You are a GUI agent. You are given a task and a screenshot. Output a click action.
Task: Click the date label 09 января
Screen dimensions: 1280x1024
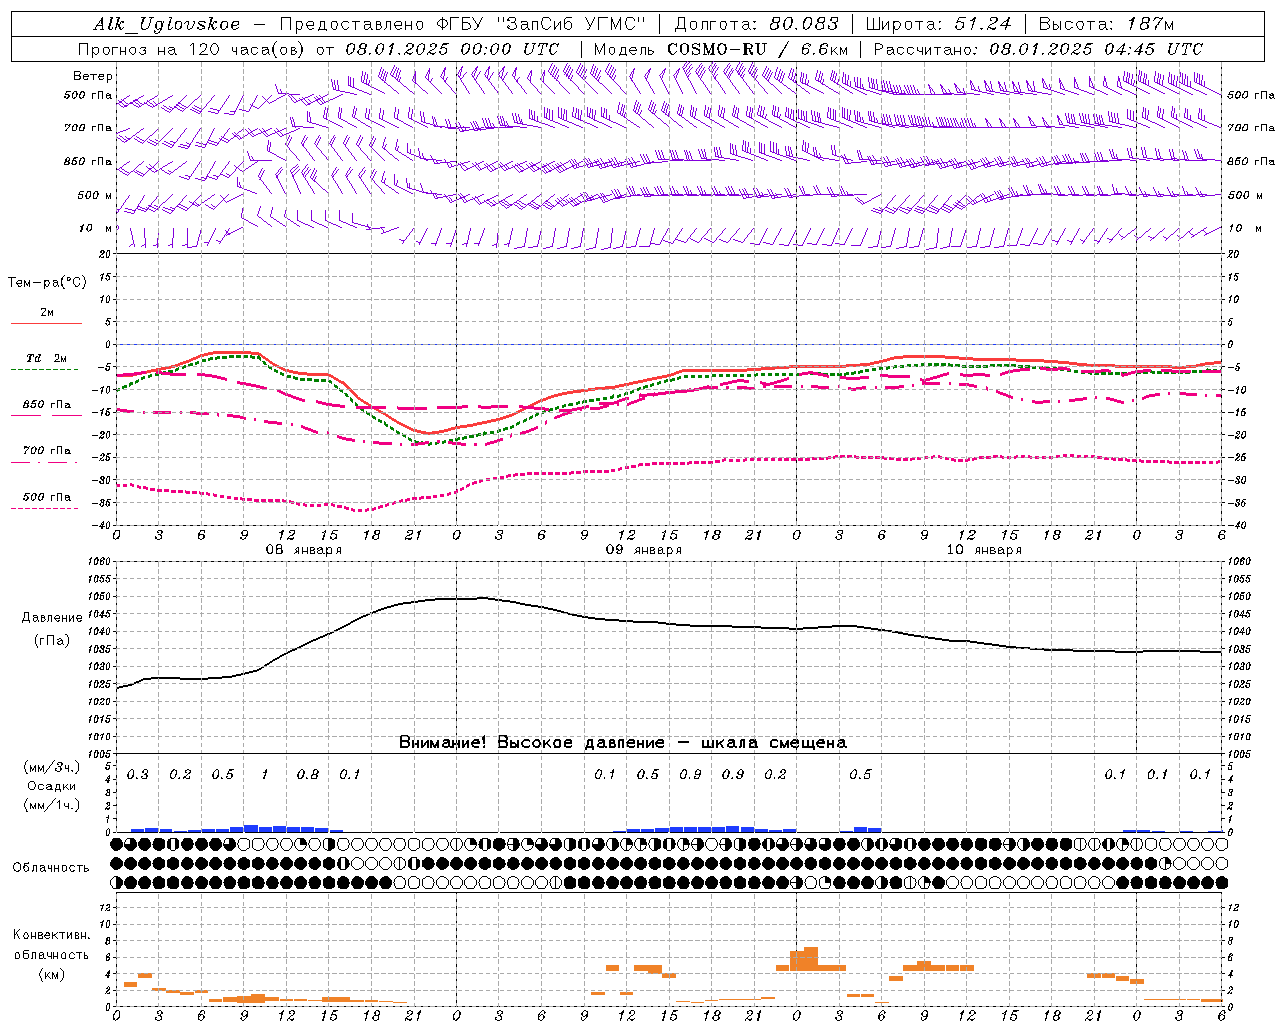point(644,550)
